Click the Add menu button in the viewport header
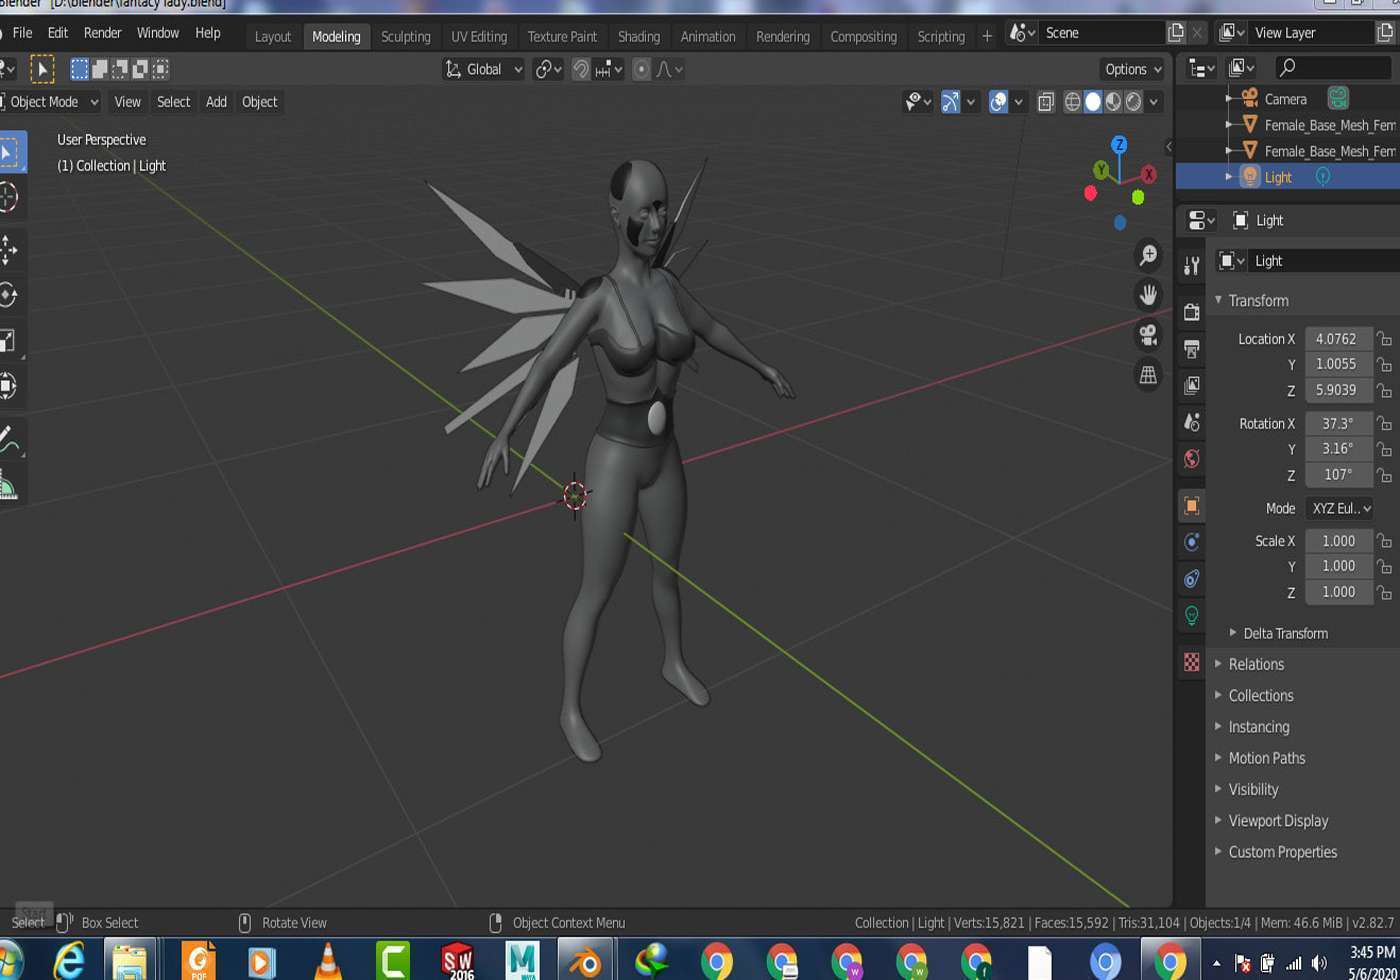The width and height of the screenshot is (1400, 980). click(216, 102)
